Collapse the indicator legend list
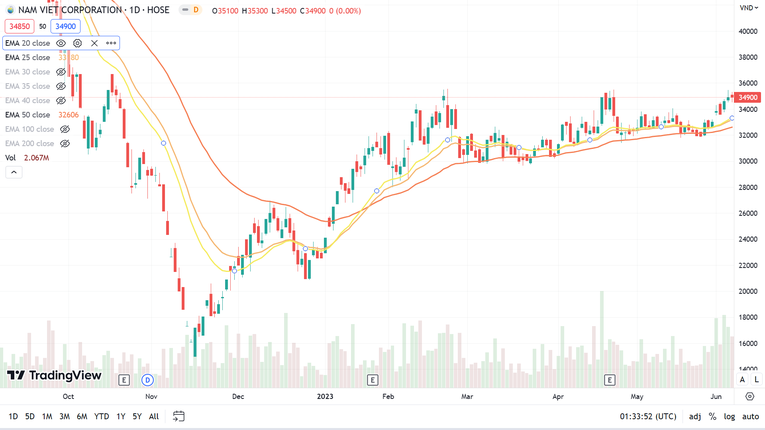This screenshot has height=430, width=765. point(14,172)
